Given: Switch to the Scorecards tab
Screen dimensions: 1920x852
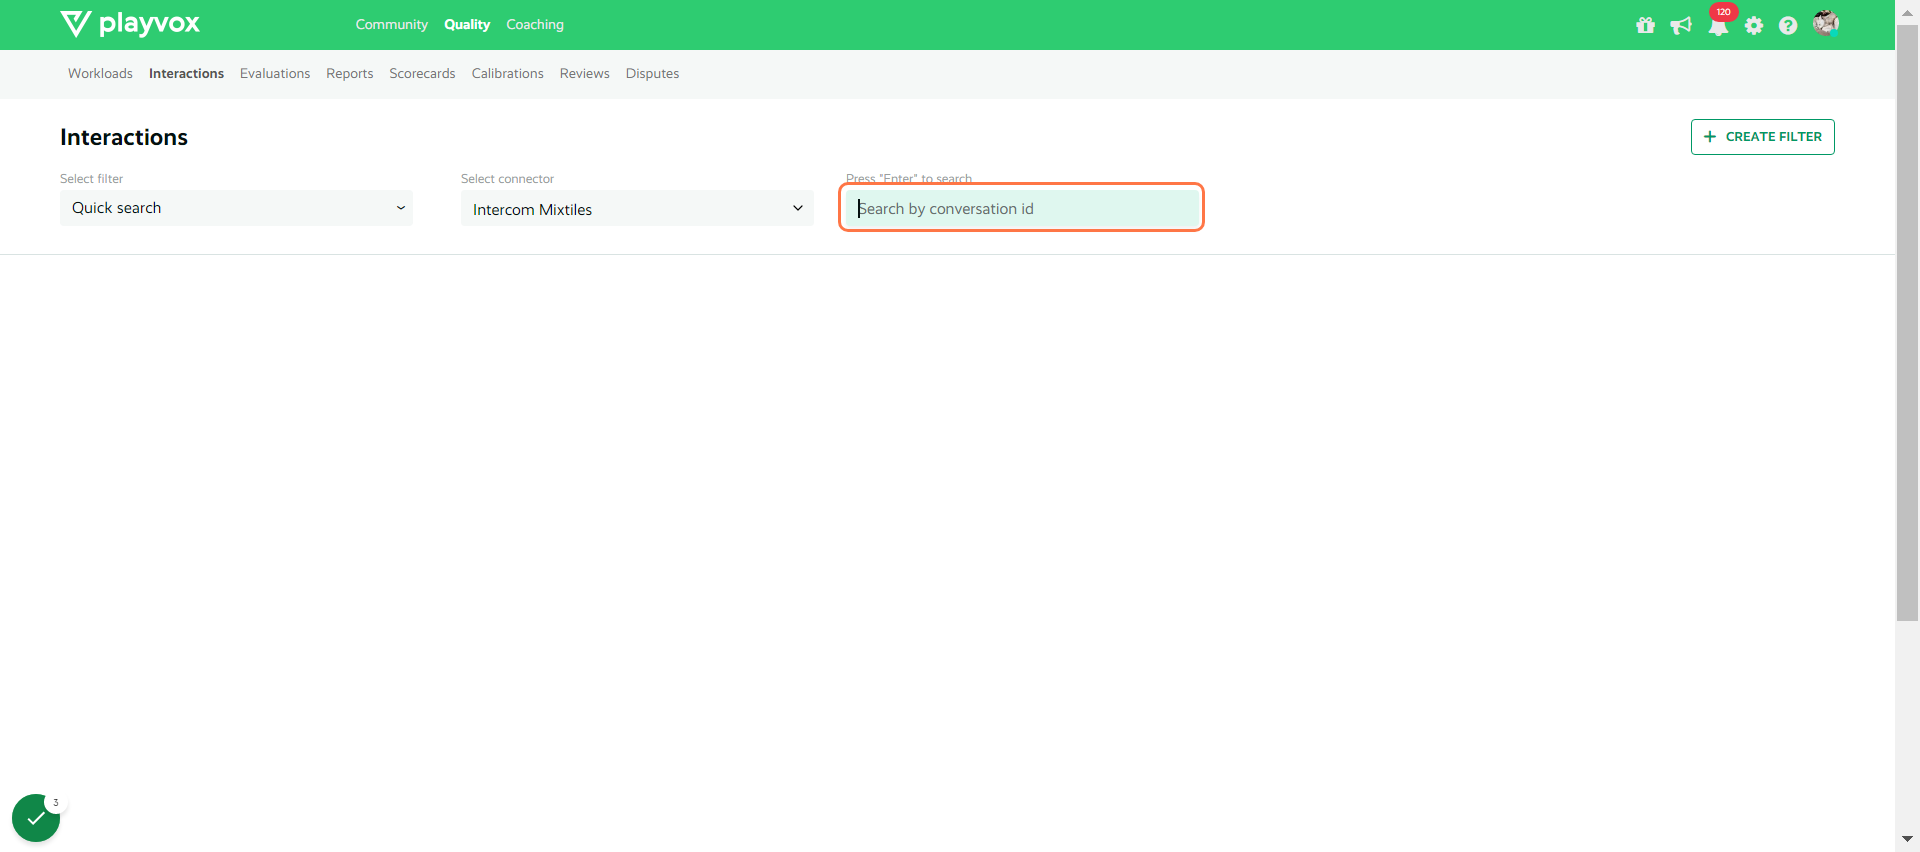Looking at the screenshot, I should 422,73.
